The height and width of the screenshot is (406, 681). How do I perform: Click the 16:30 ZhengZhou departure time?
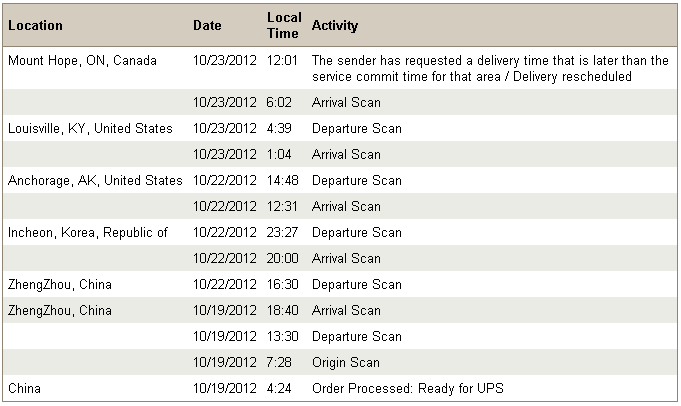(283, 285)
